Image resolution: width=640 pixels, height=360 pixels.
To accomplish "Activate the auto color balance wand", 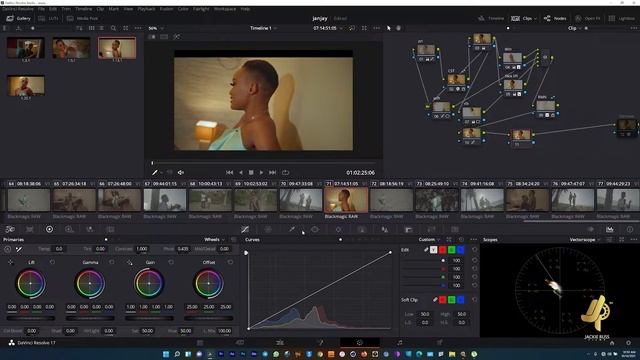I will (19, 249).
